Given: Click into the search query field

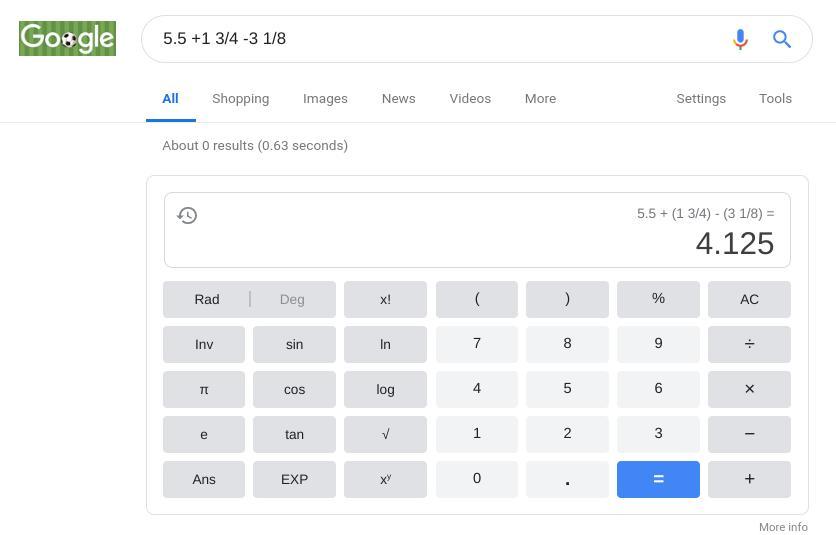Looking at the screenshot, I should [x=430, y=39].
